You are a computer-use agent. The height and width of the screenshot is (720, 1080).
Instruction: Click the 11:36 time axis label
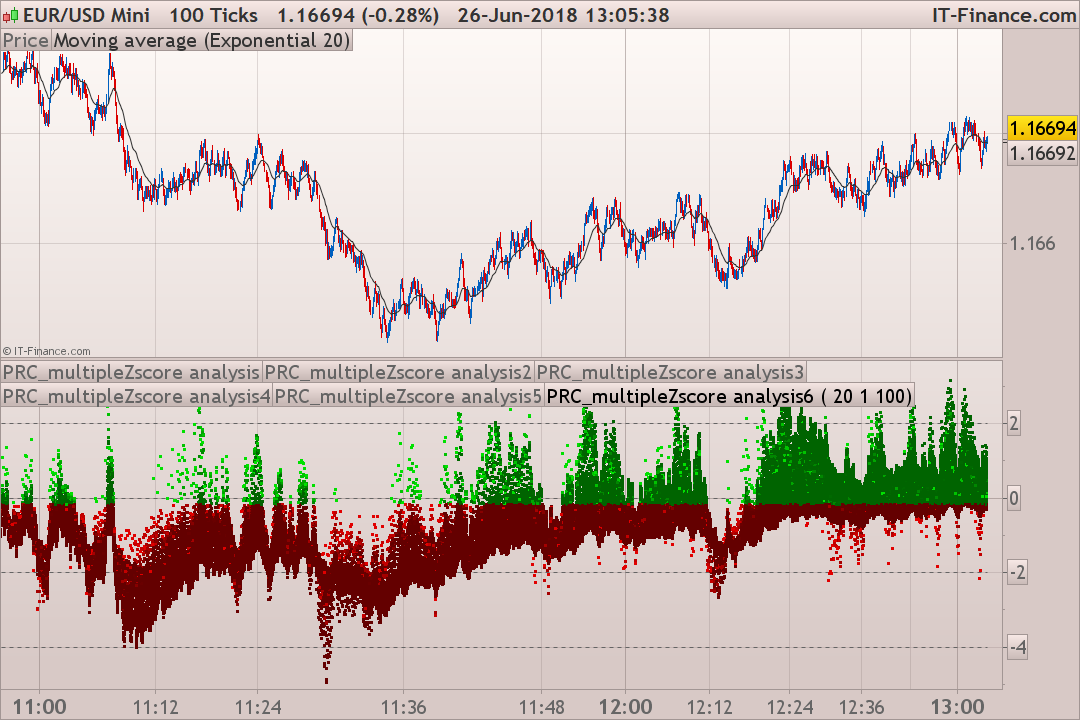(x=404, y=707)
